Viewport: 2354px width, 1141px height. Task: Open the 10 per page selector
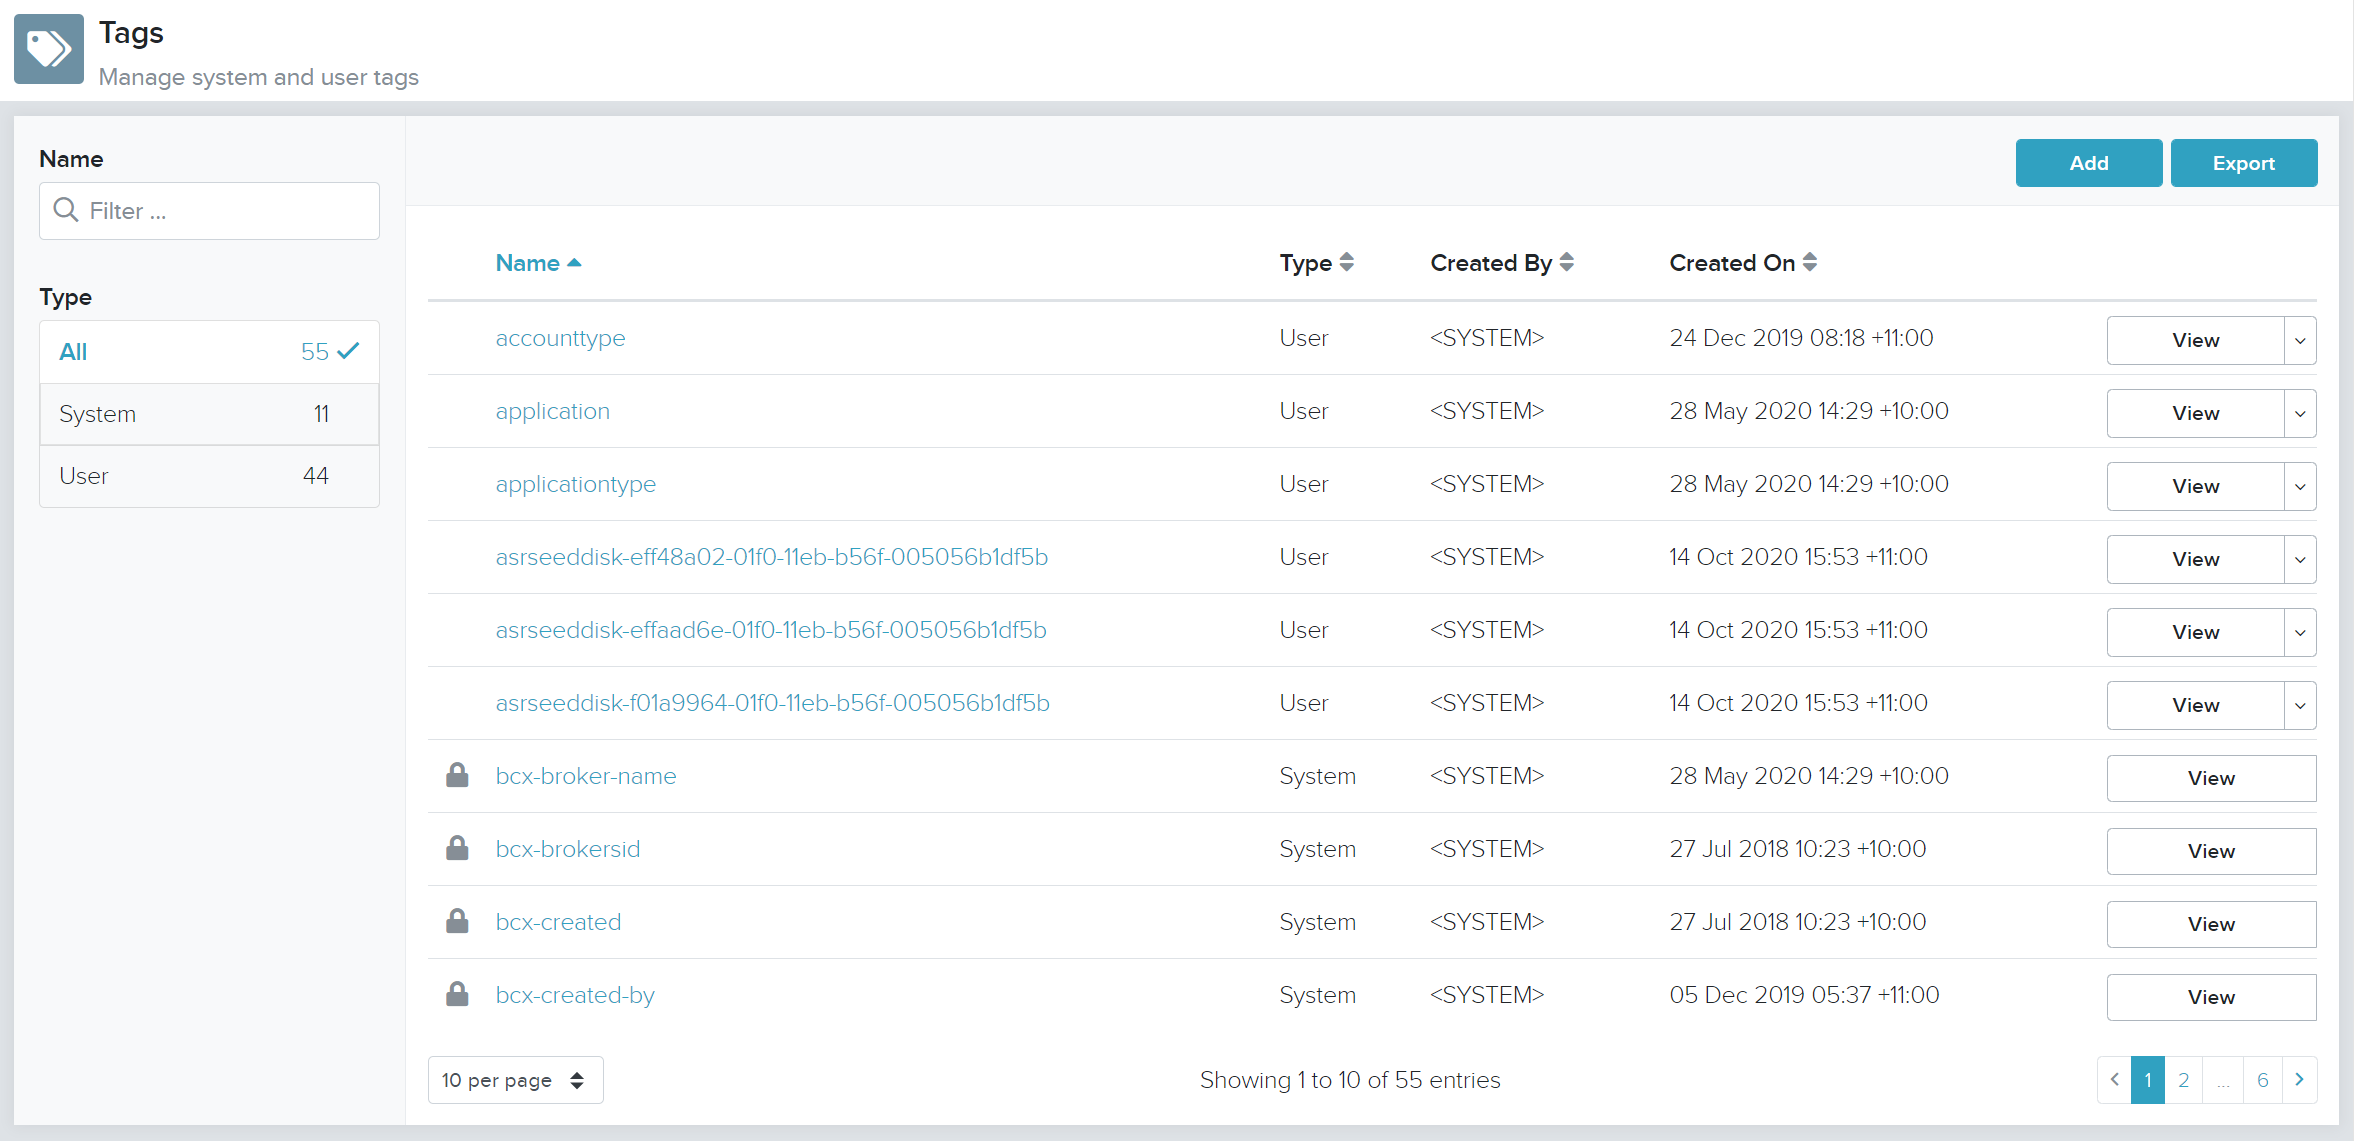coord(515,1080)
